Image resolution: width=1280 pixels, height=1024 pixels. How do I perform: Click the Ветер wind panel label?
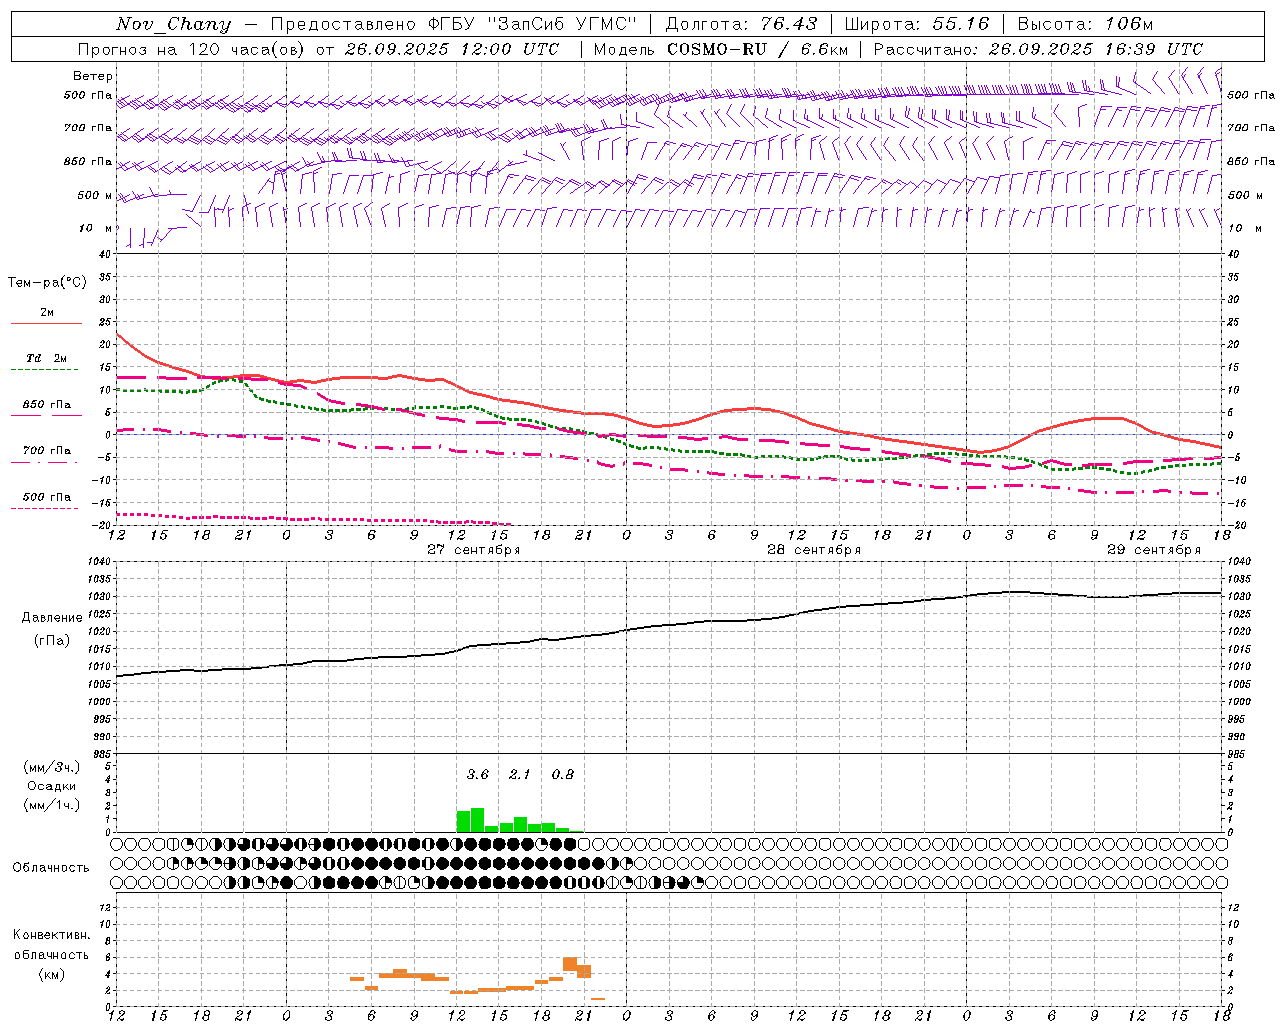[92, 76]
